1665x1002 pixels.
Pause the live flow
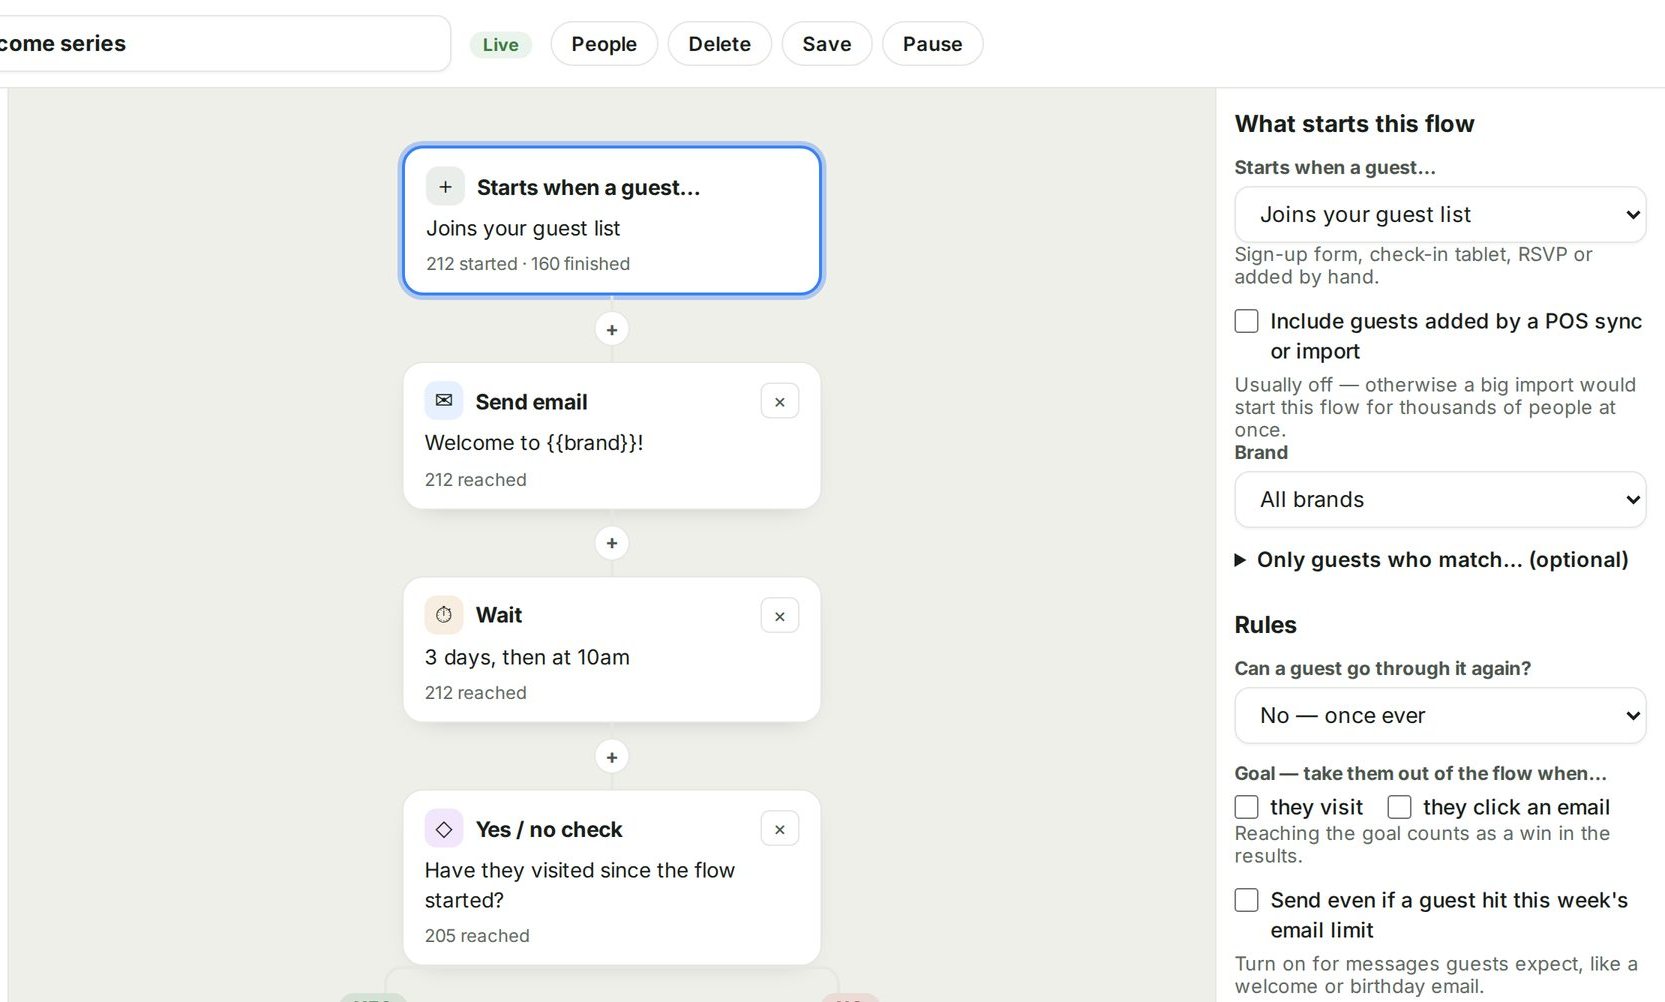[933, 44]
